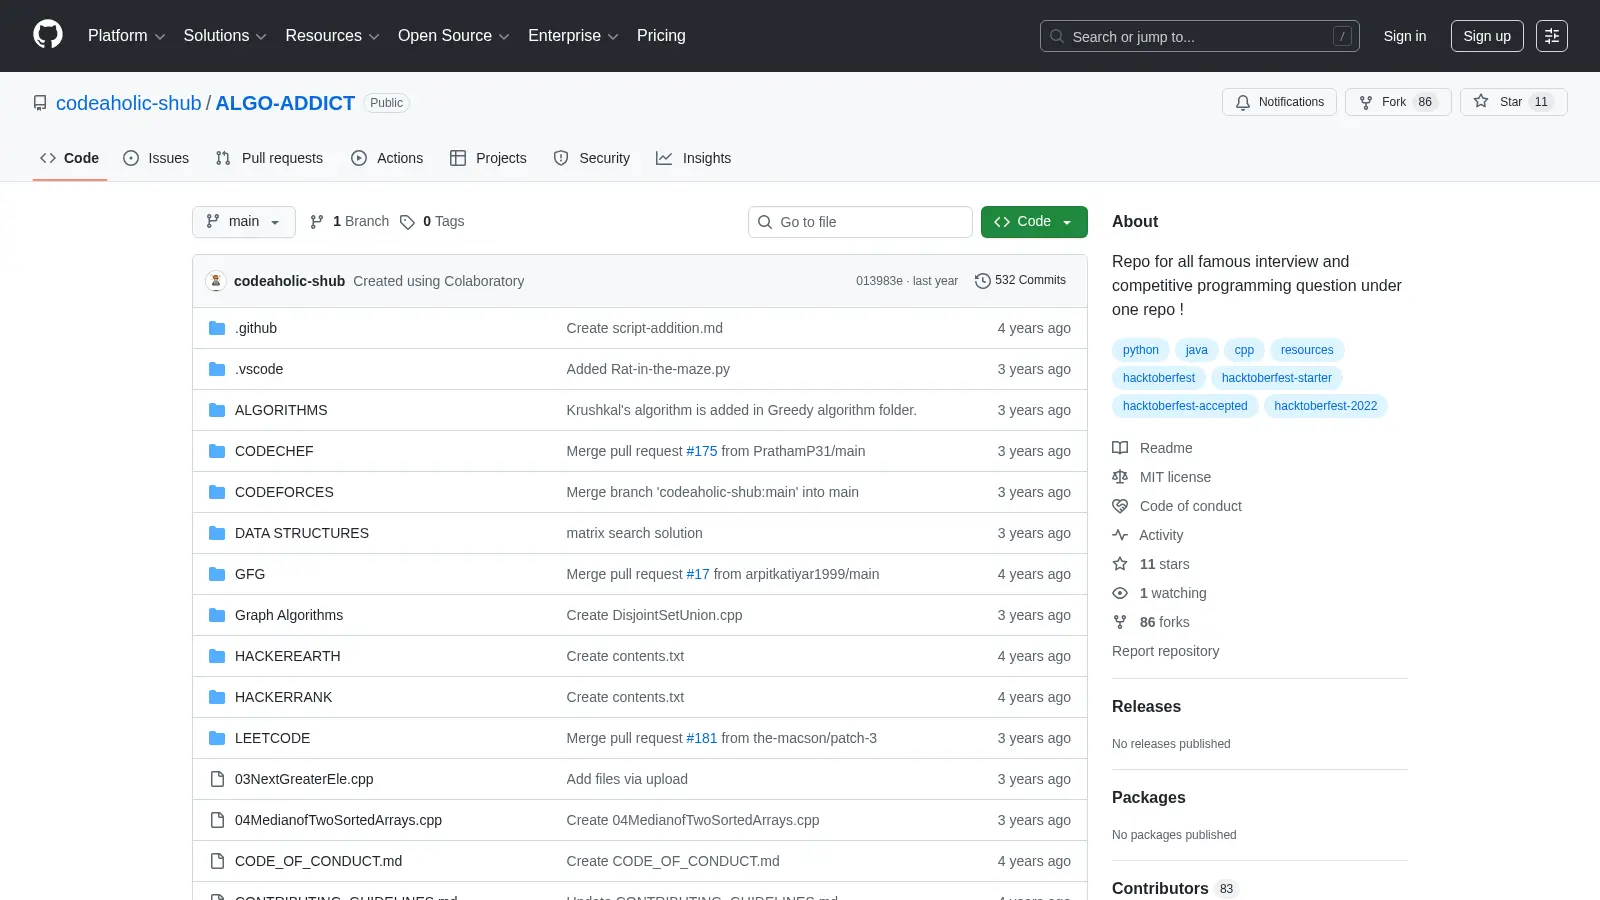
Task: Click the star icon to star repository
Action: pyautogui.click(x=1481, y=102)
